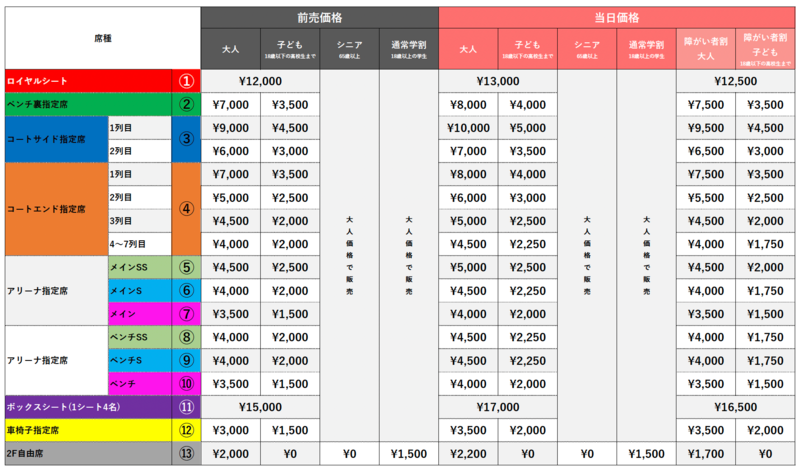Click the ¥10,000 courtside adult price

coord(468,127)
